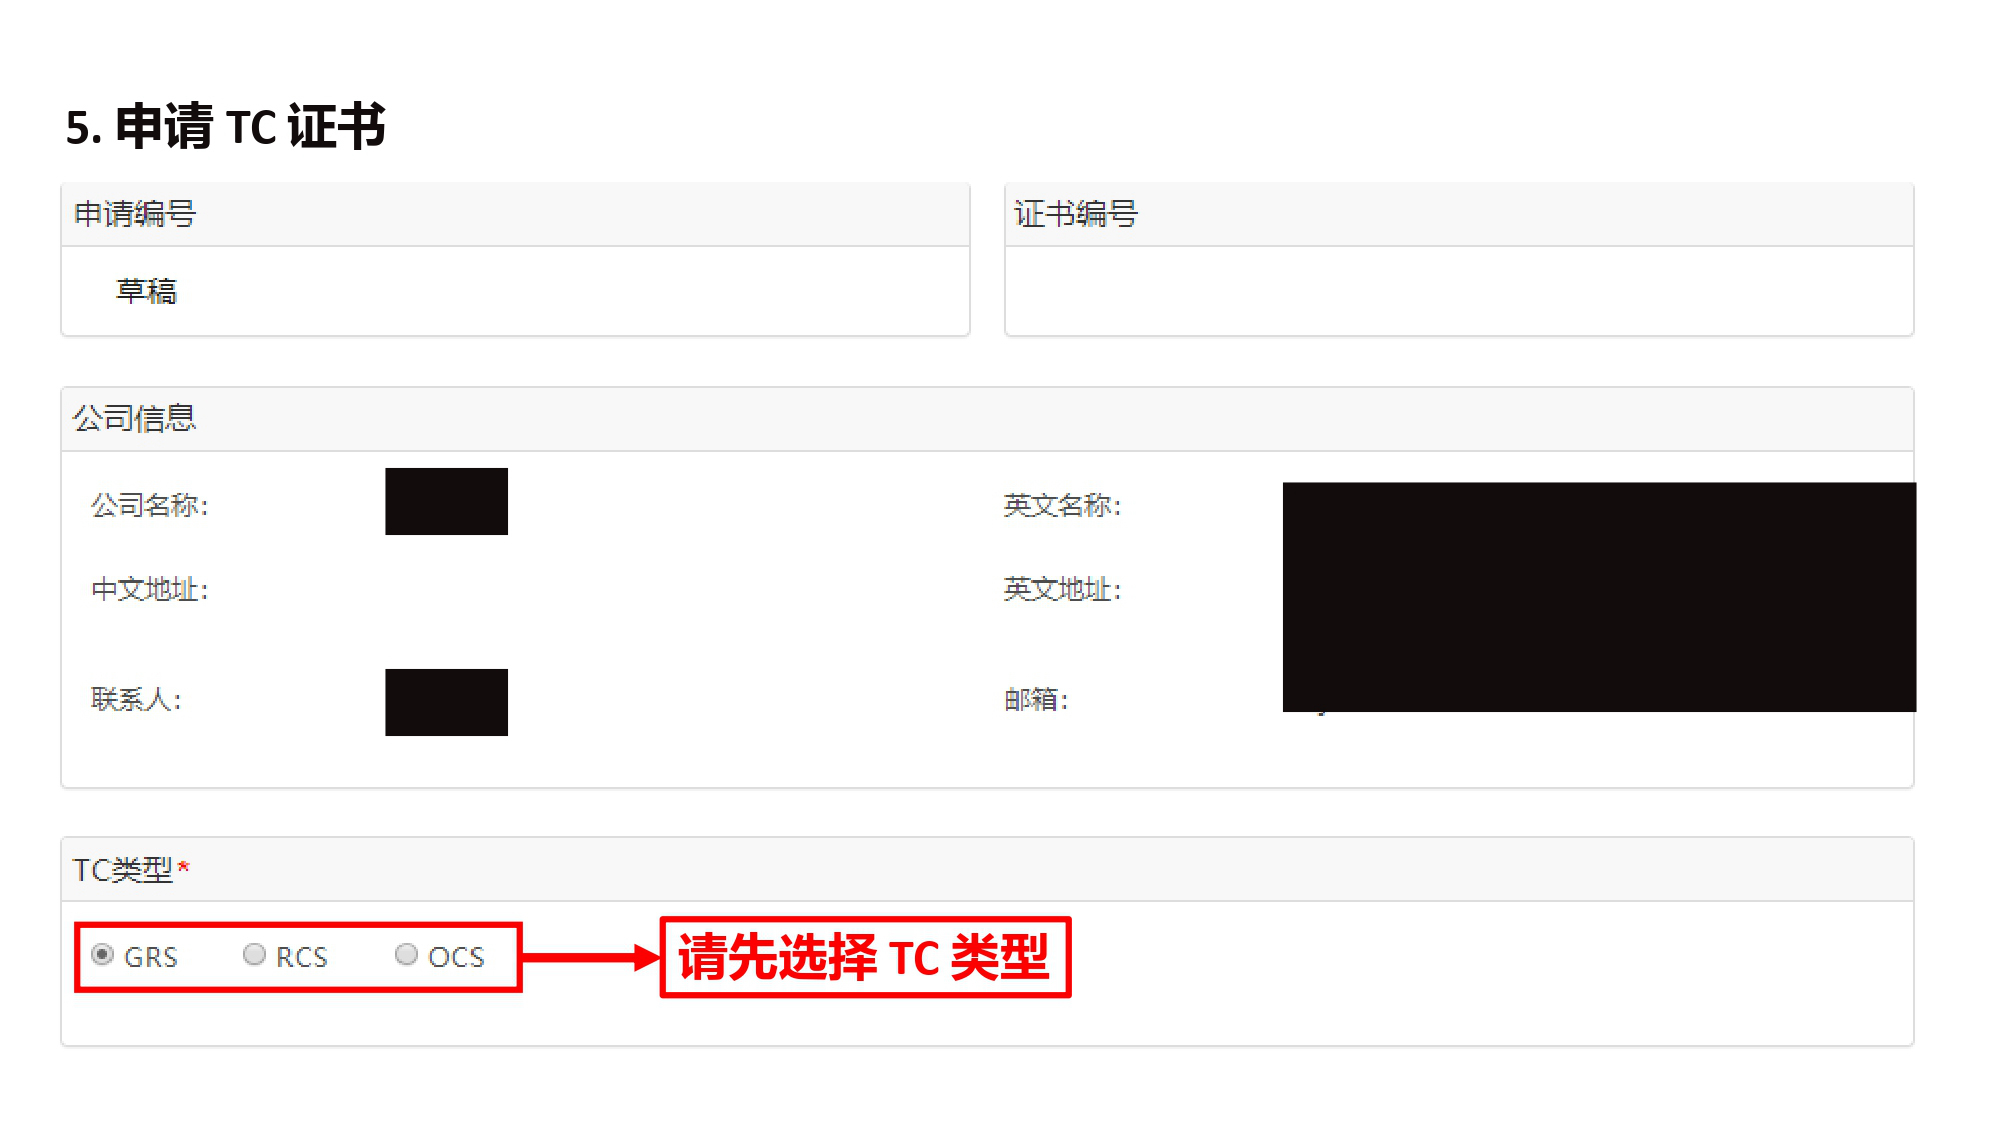Click the 公司名称 field label
Screen dimensions: 2000x1125
(x=150, y=505)
